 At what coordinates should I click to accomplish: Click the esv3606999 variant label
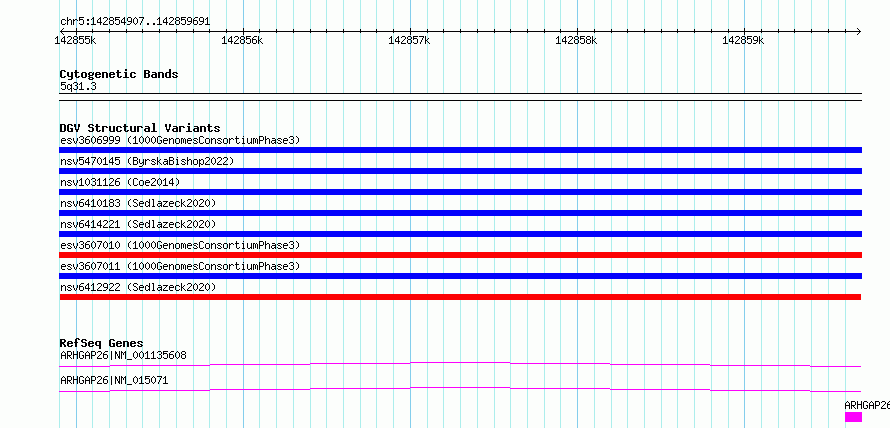(180, 140)
